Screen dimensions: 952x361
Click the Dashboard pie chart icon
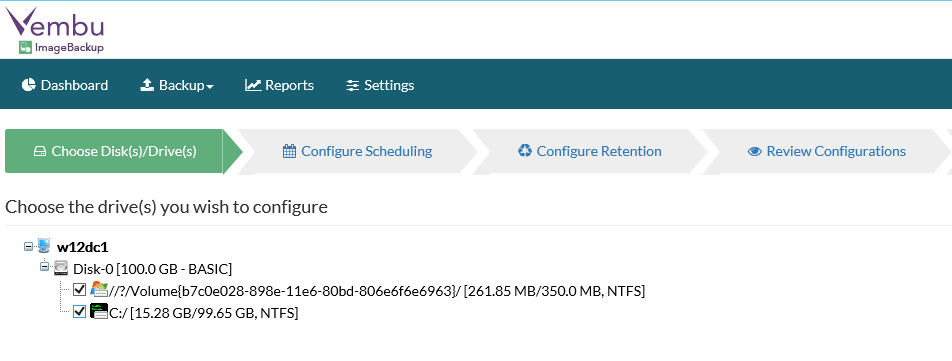point(29,85)
